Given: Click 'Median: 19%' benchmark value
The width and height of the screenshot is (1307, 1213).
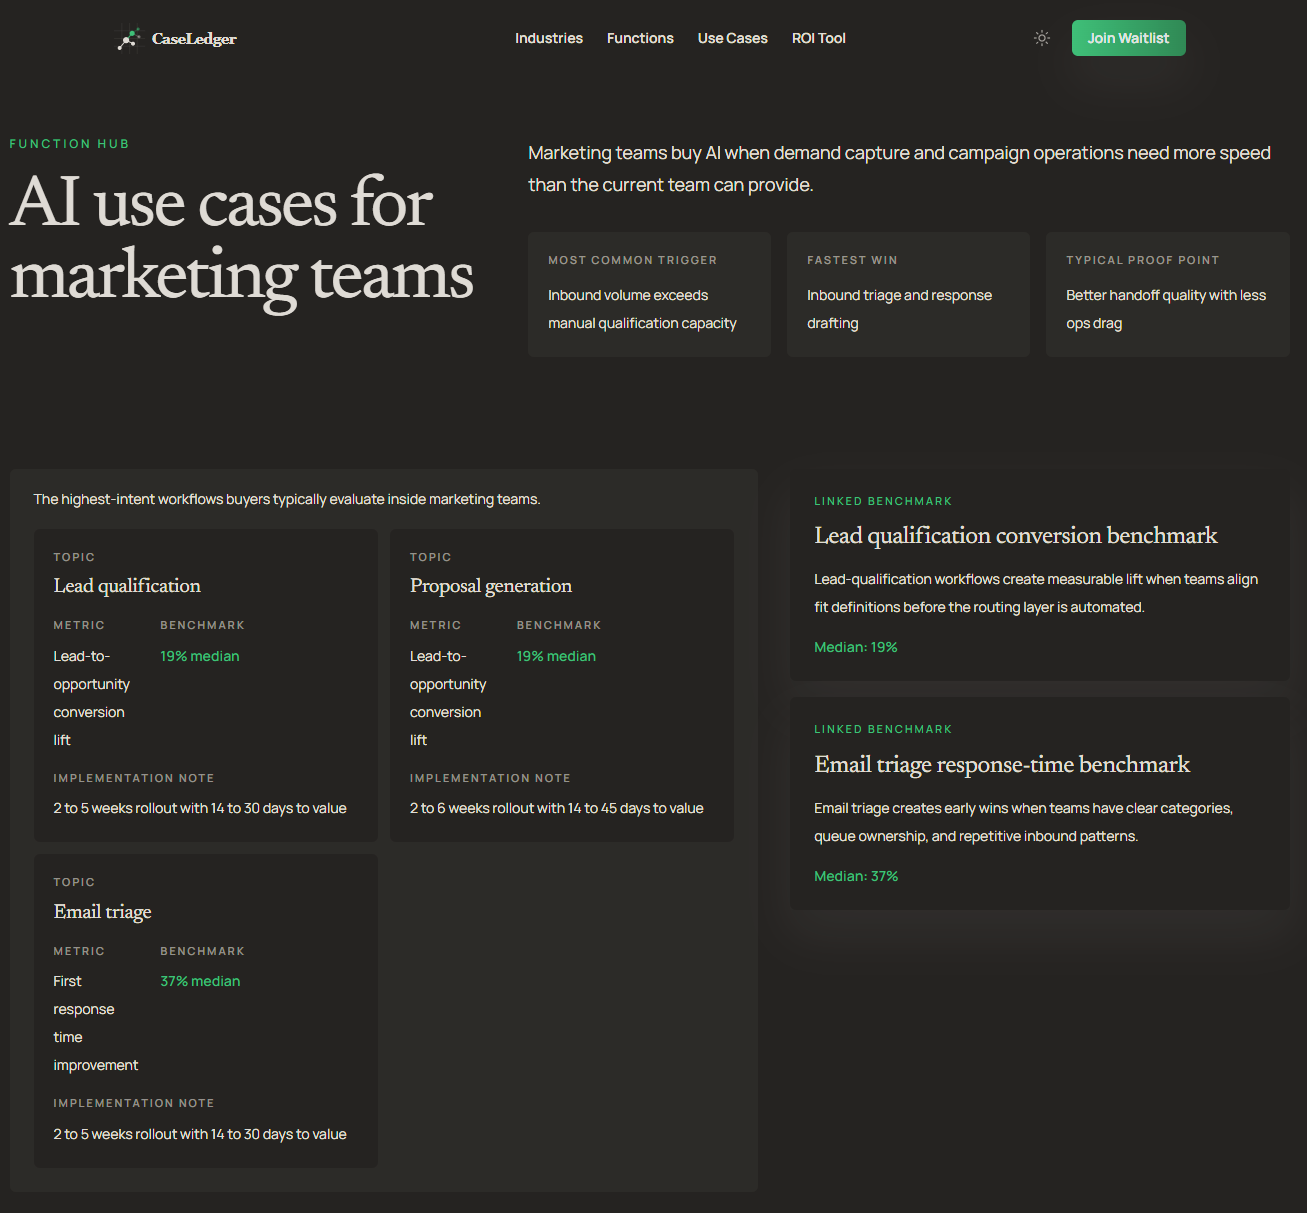Looking at the screenshot, I should [x=856, y=647].
